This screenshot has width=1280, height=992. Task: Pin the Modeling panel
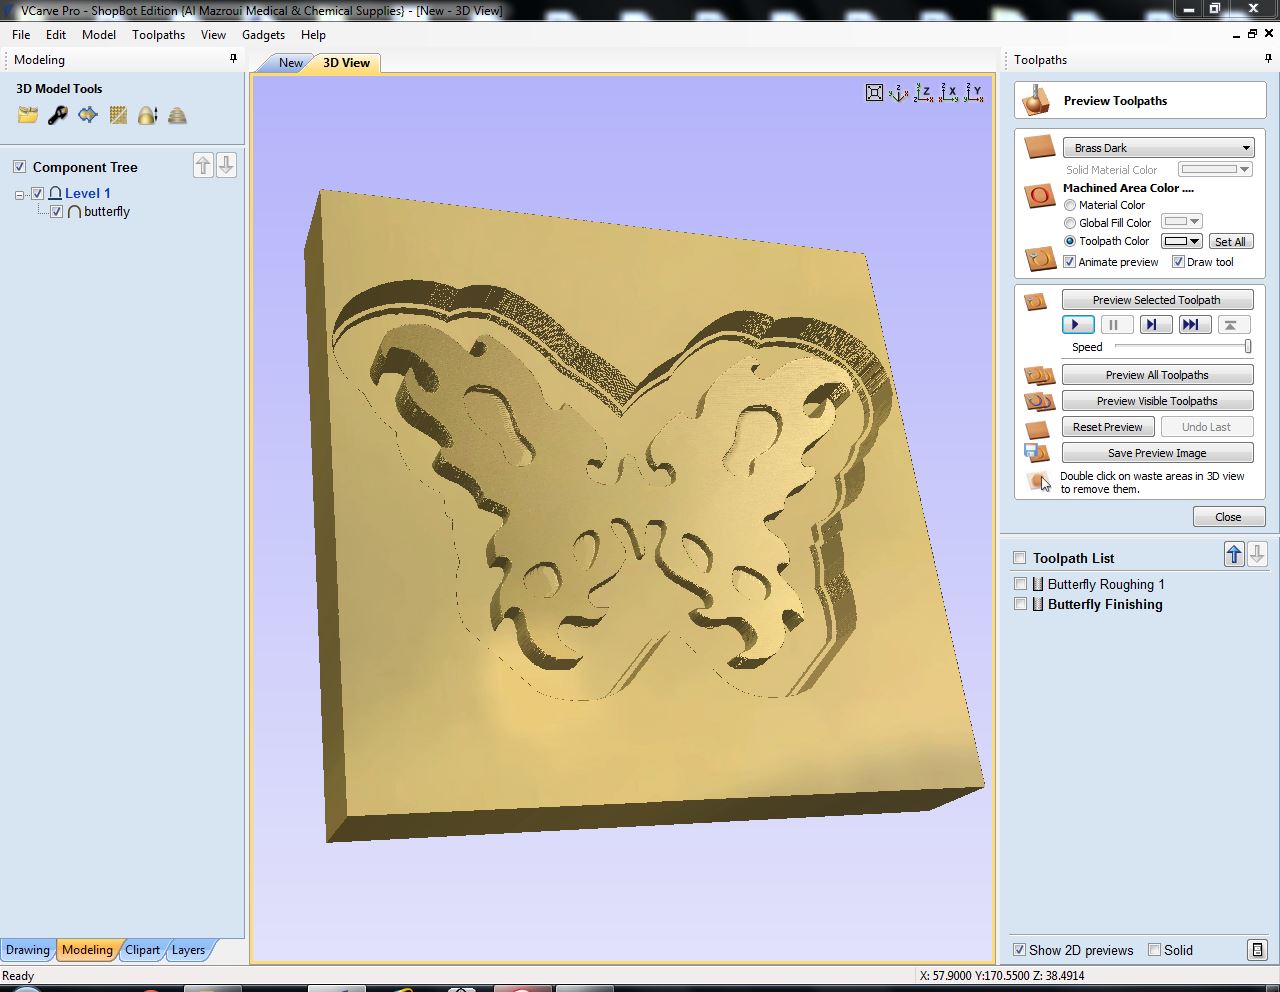coord(234,59)
